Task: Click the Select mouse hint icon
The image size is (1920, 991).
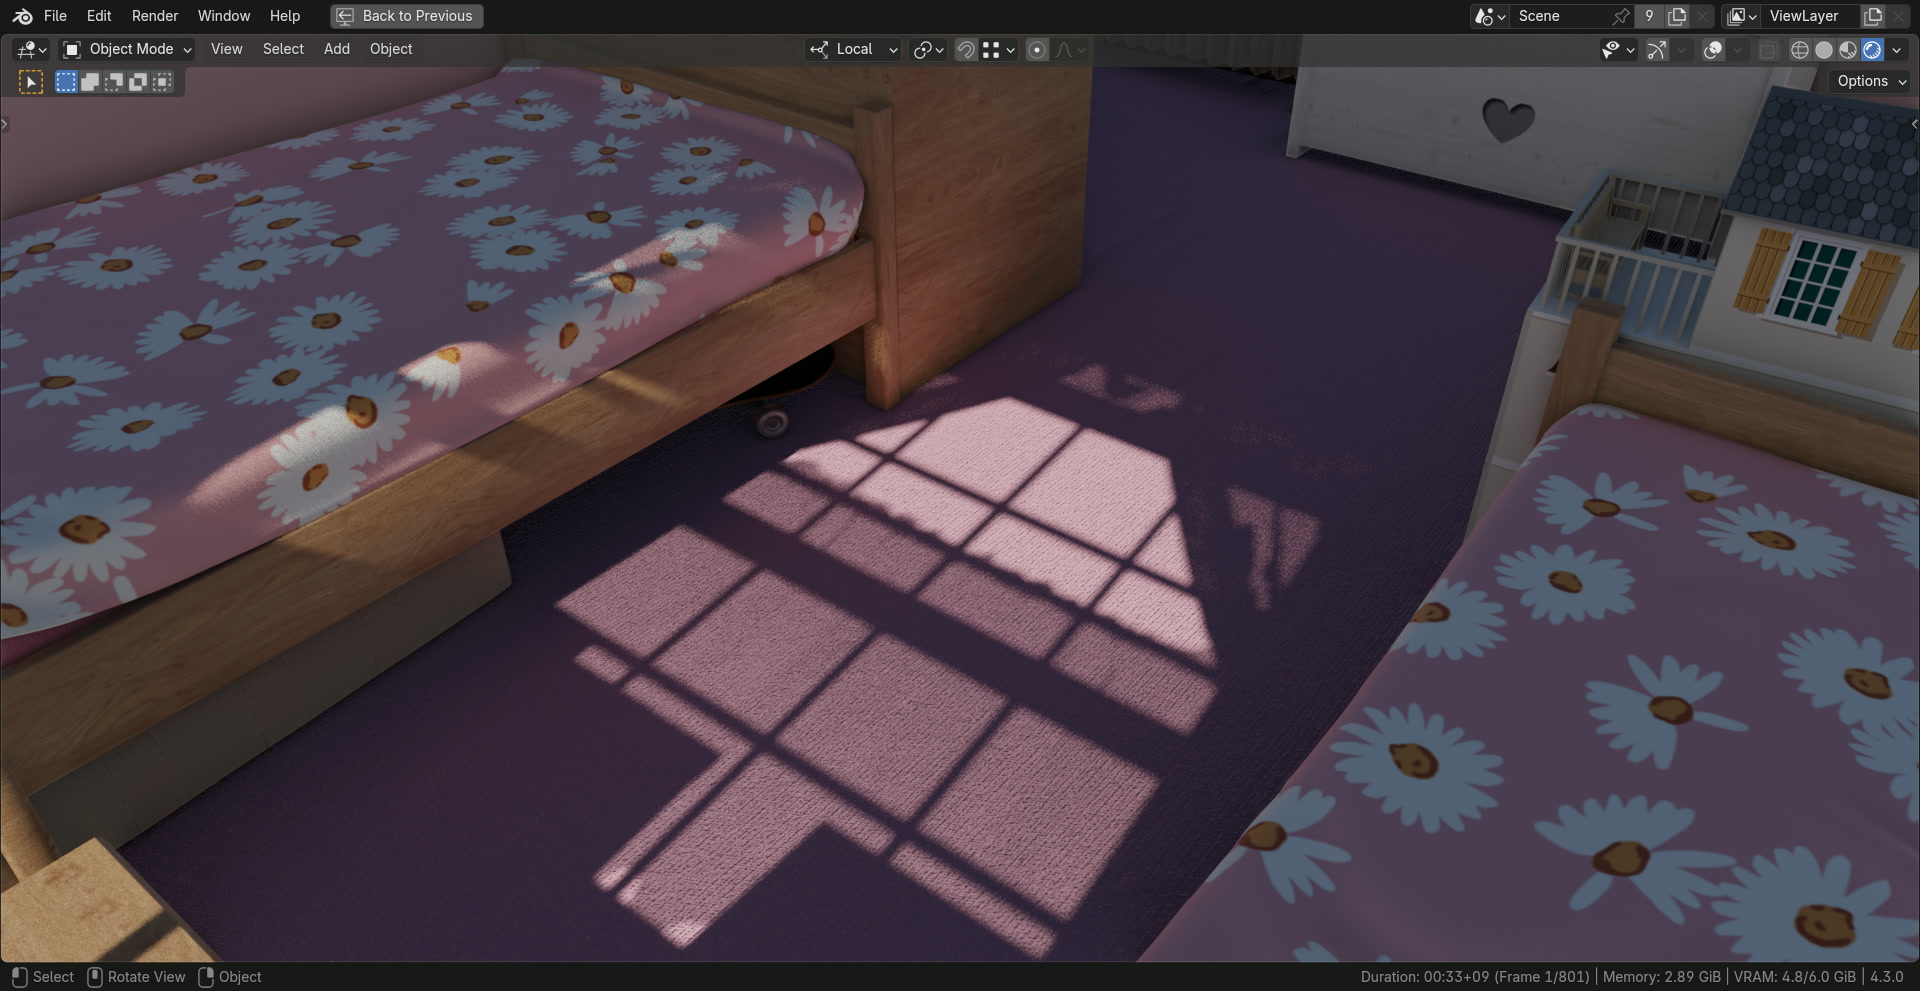Action: 19,977
